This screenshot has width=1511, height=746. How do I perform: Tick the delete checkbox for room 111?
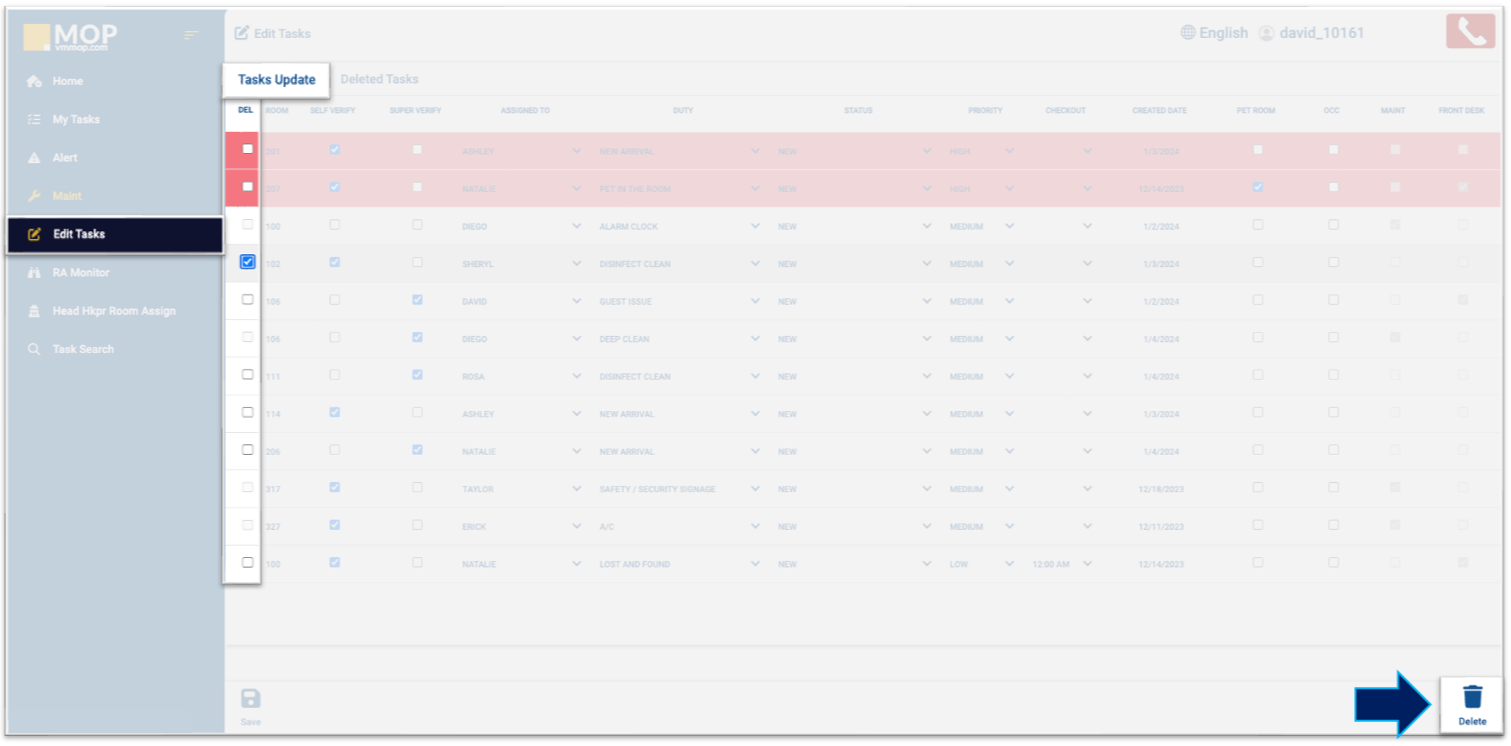pyautogui.click(x=248, y=375)
